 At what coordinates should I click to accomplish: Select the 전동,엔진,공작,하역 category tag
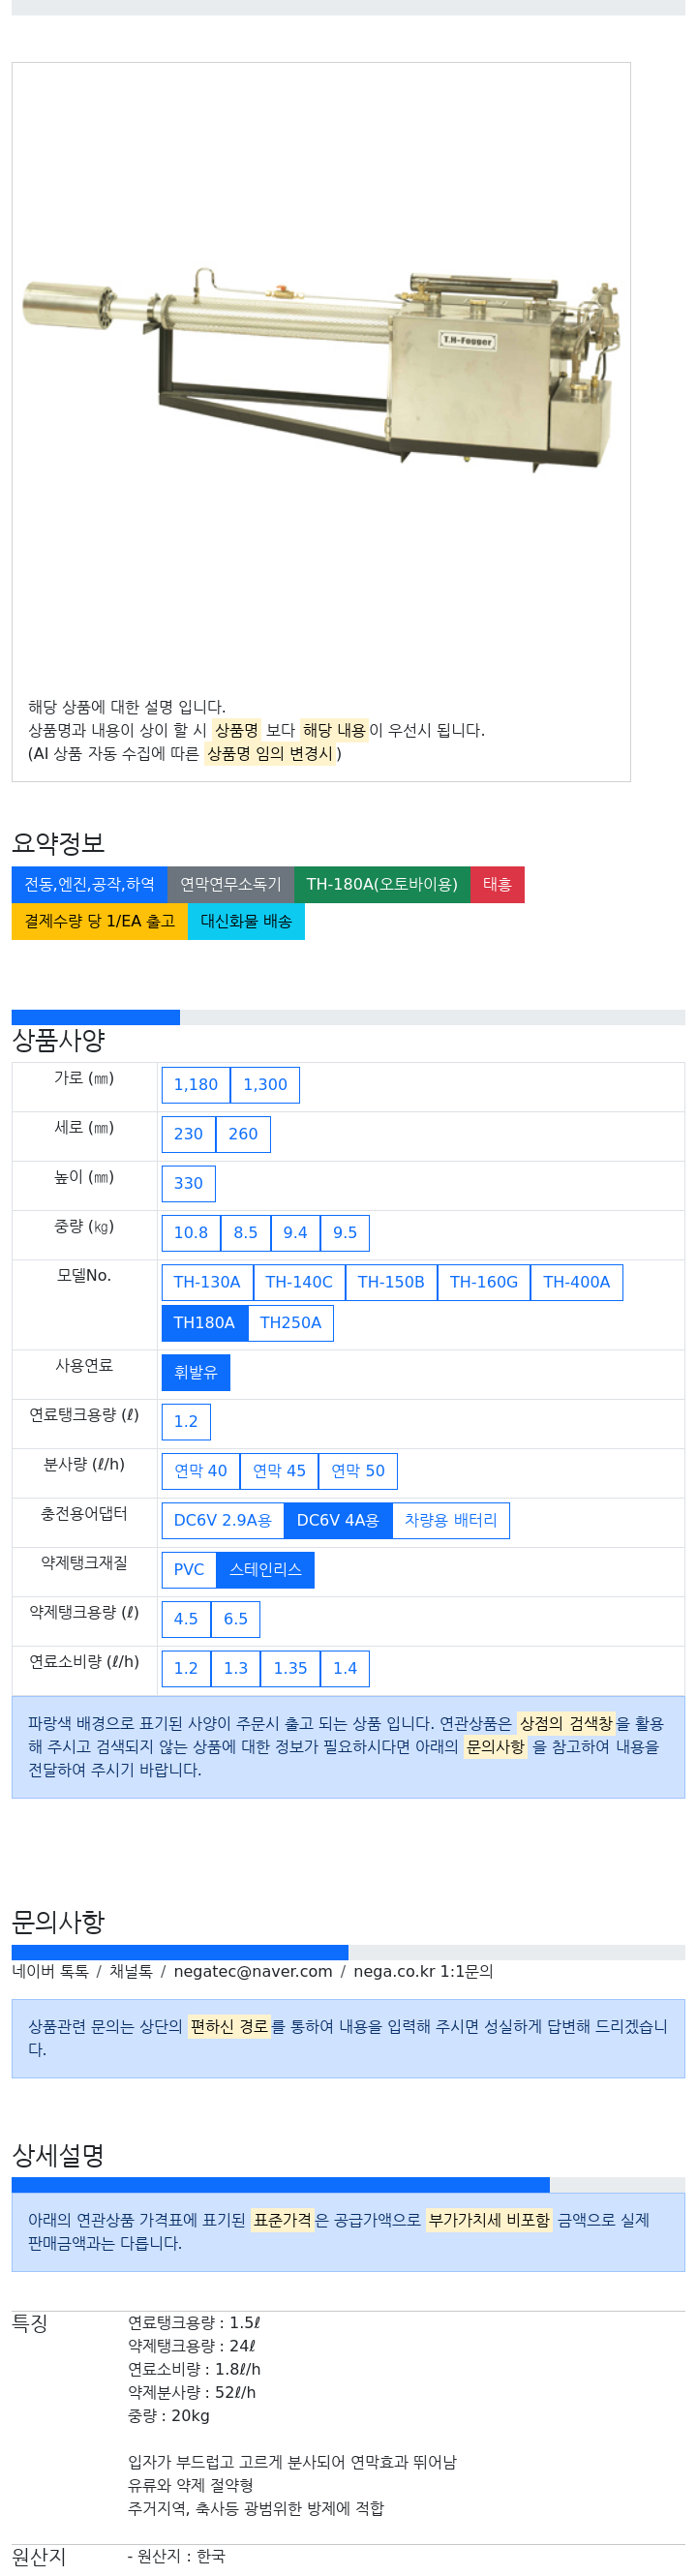click(90, 885)
